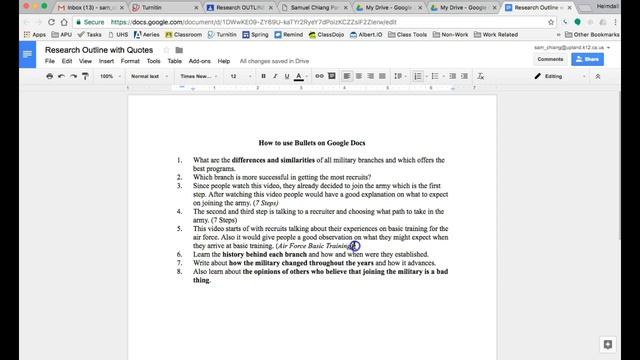Activate the Paint format tool
Screen dimensions: 640x360
(85, 76)
